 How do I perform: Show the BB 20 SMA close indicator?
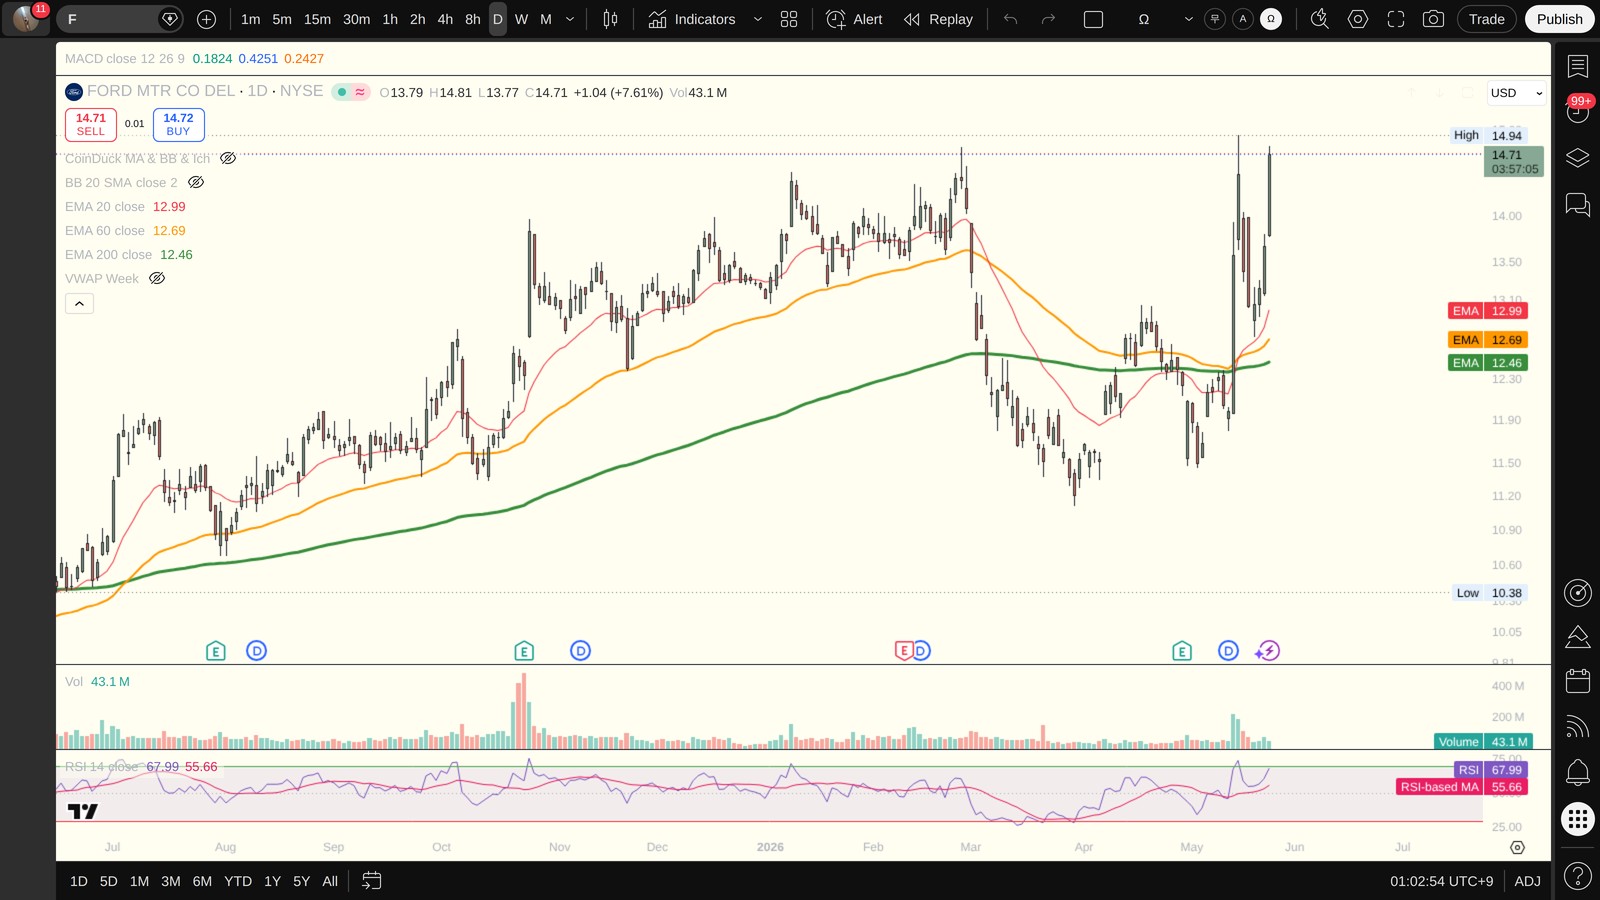point(196,182)
